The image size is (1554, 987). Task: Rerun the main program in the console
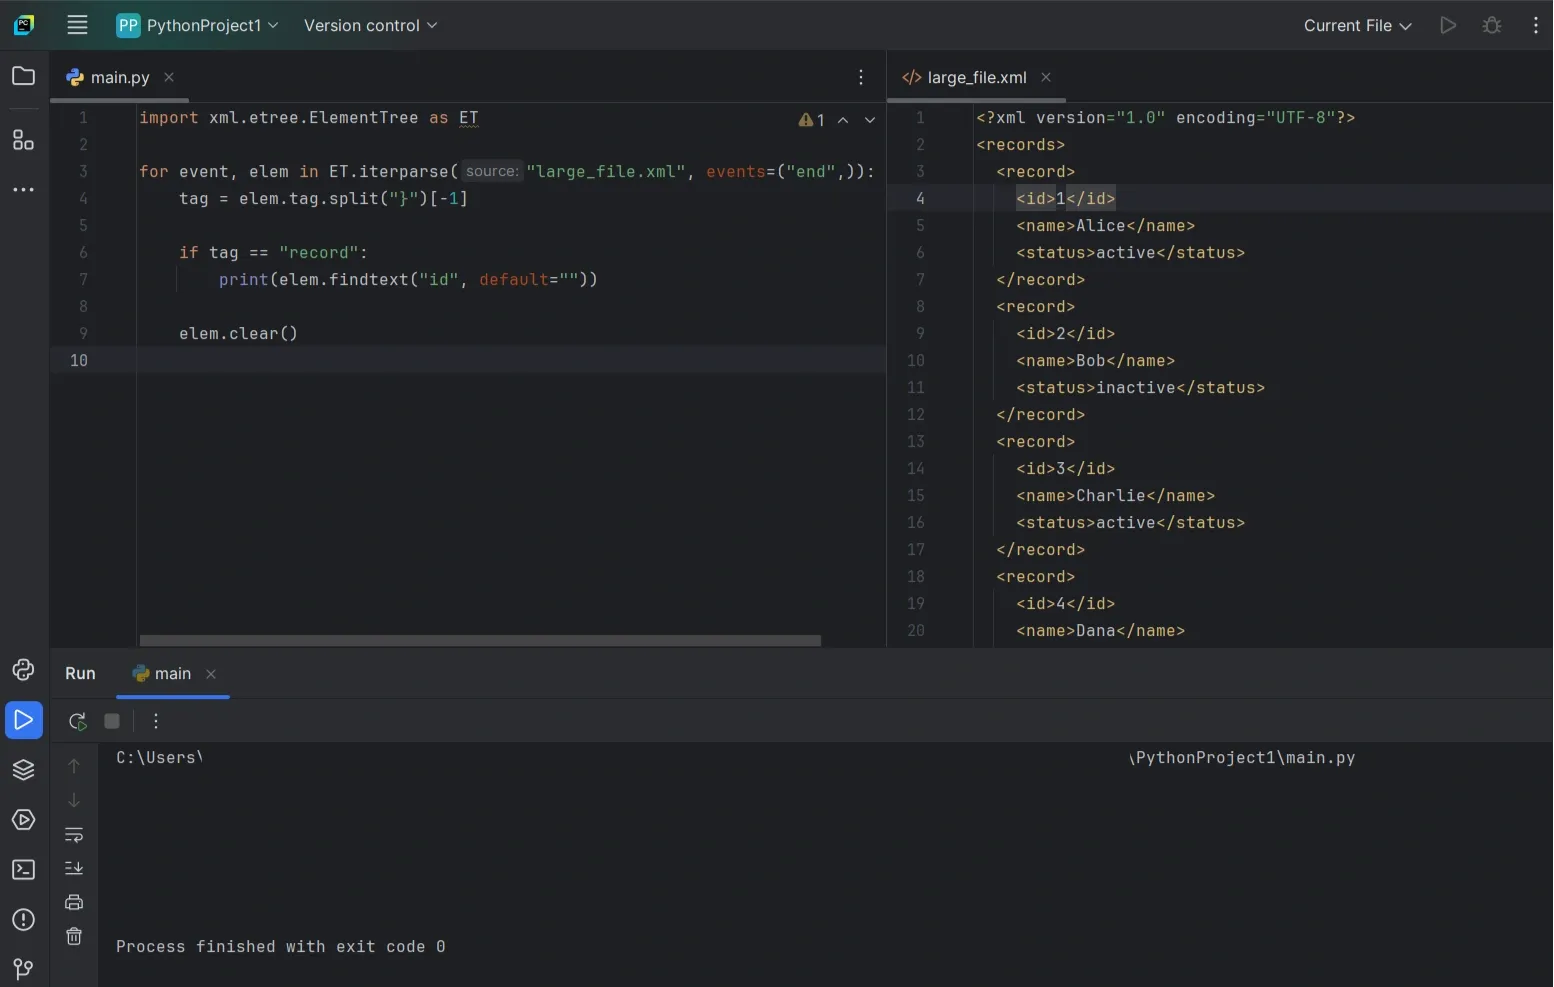(77, 721)
